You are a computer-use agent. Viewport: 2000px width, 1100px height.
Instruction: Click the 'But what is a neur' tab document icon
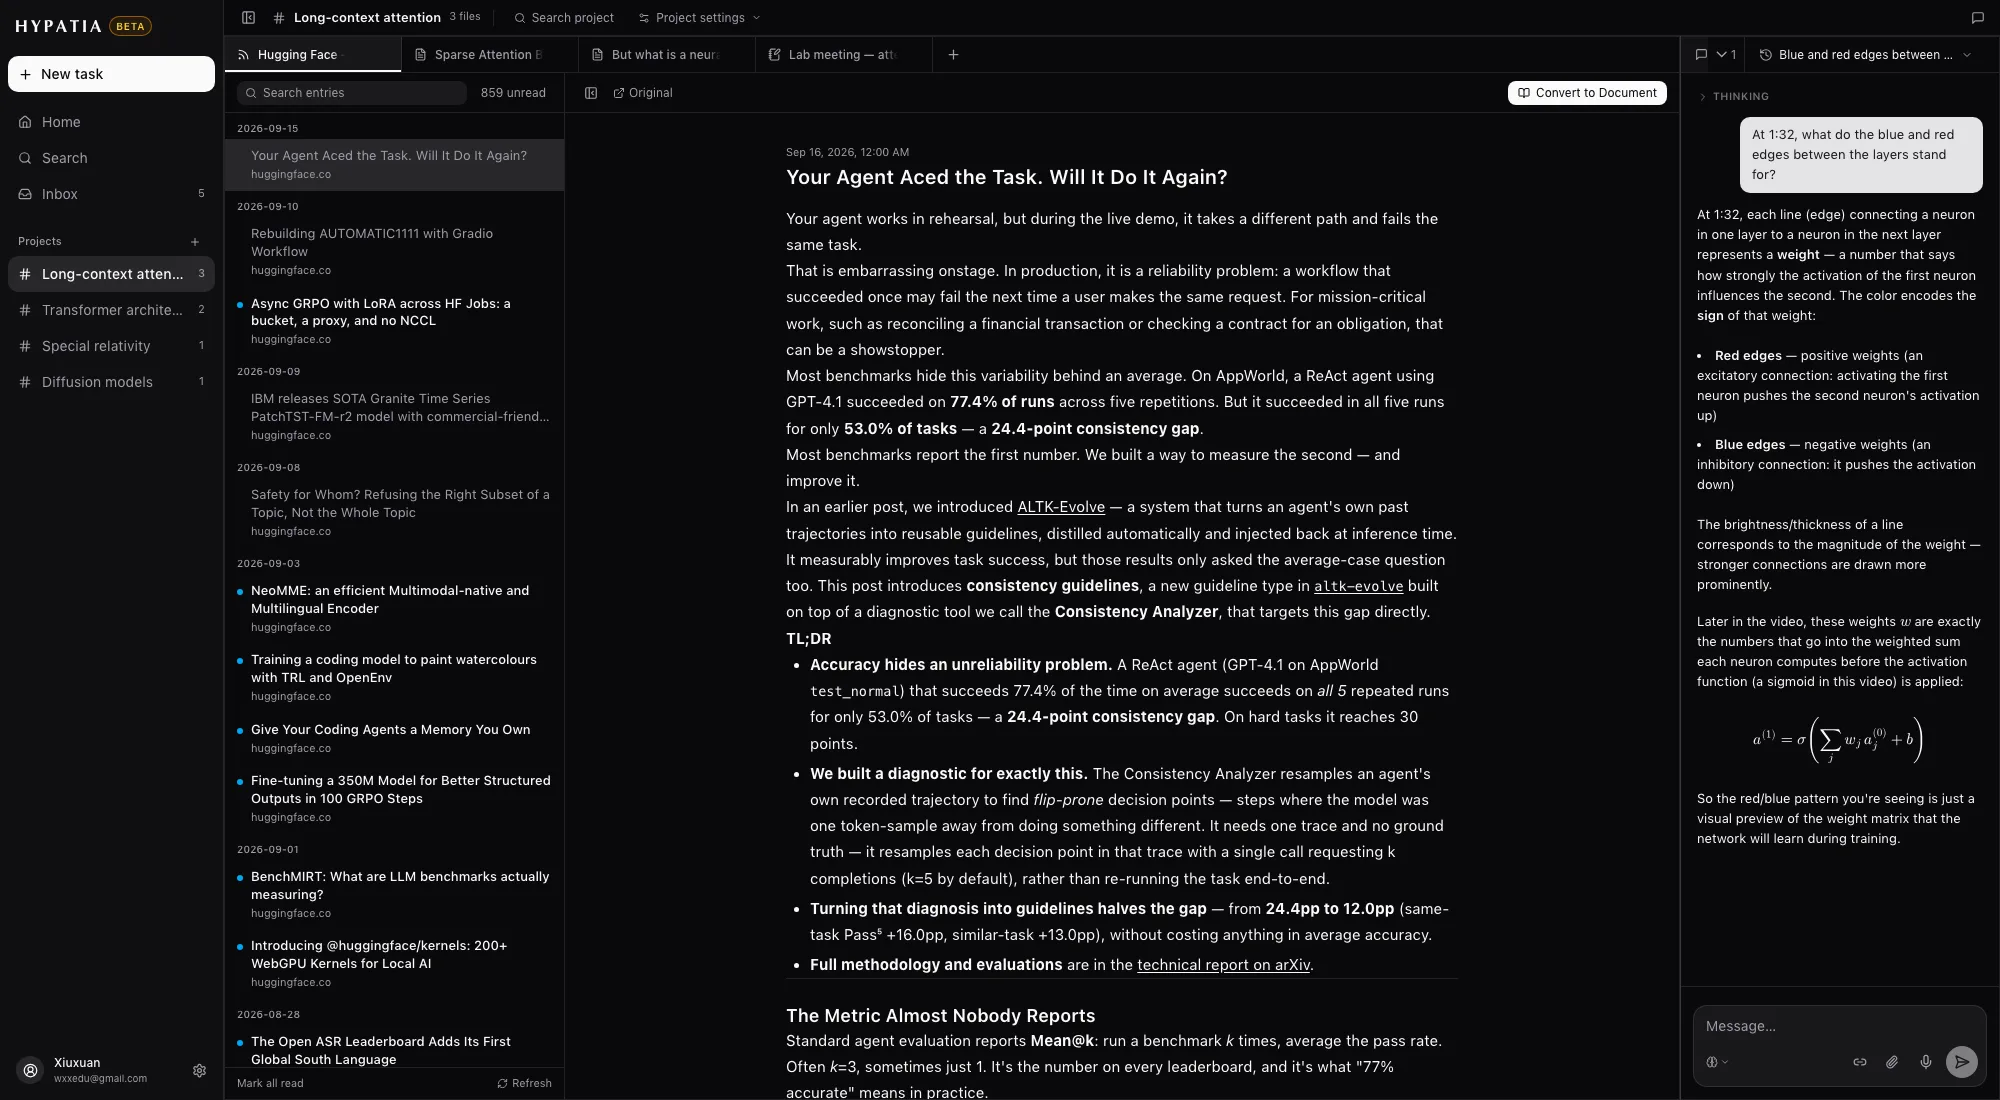[598, 55]
